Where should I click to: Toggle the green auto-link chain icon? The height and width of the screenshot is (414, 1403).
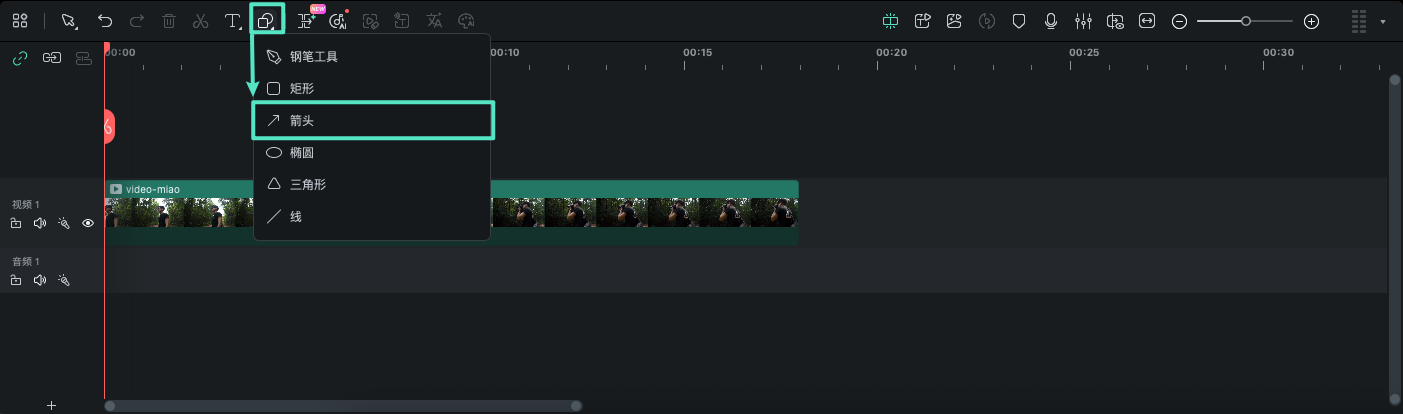click(x=19, y=58)
